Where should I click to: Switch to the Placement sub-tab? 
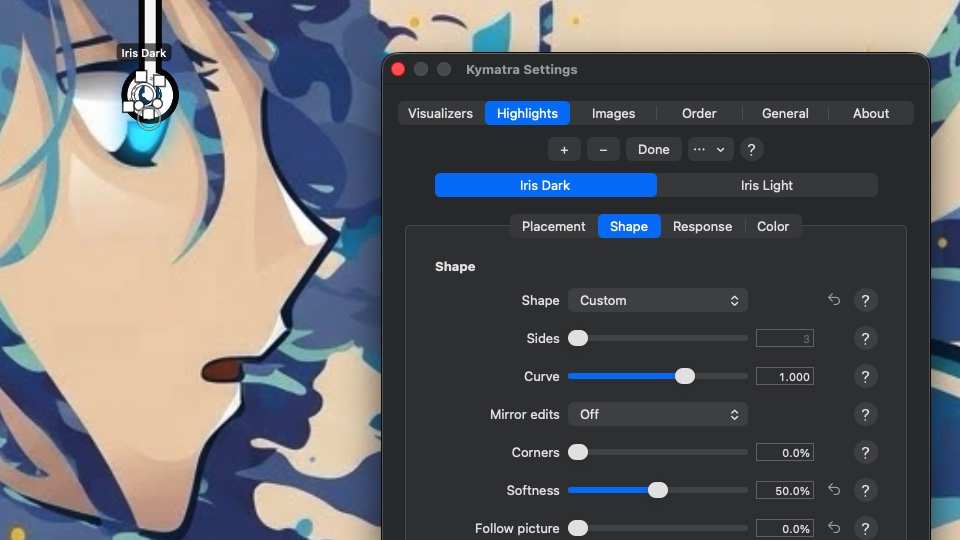point(553,227)
